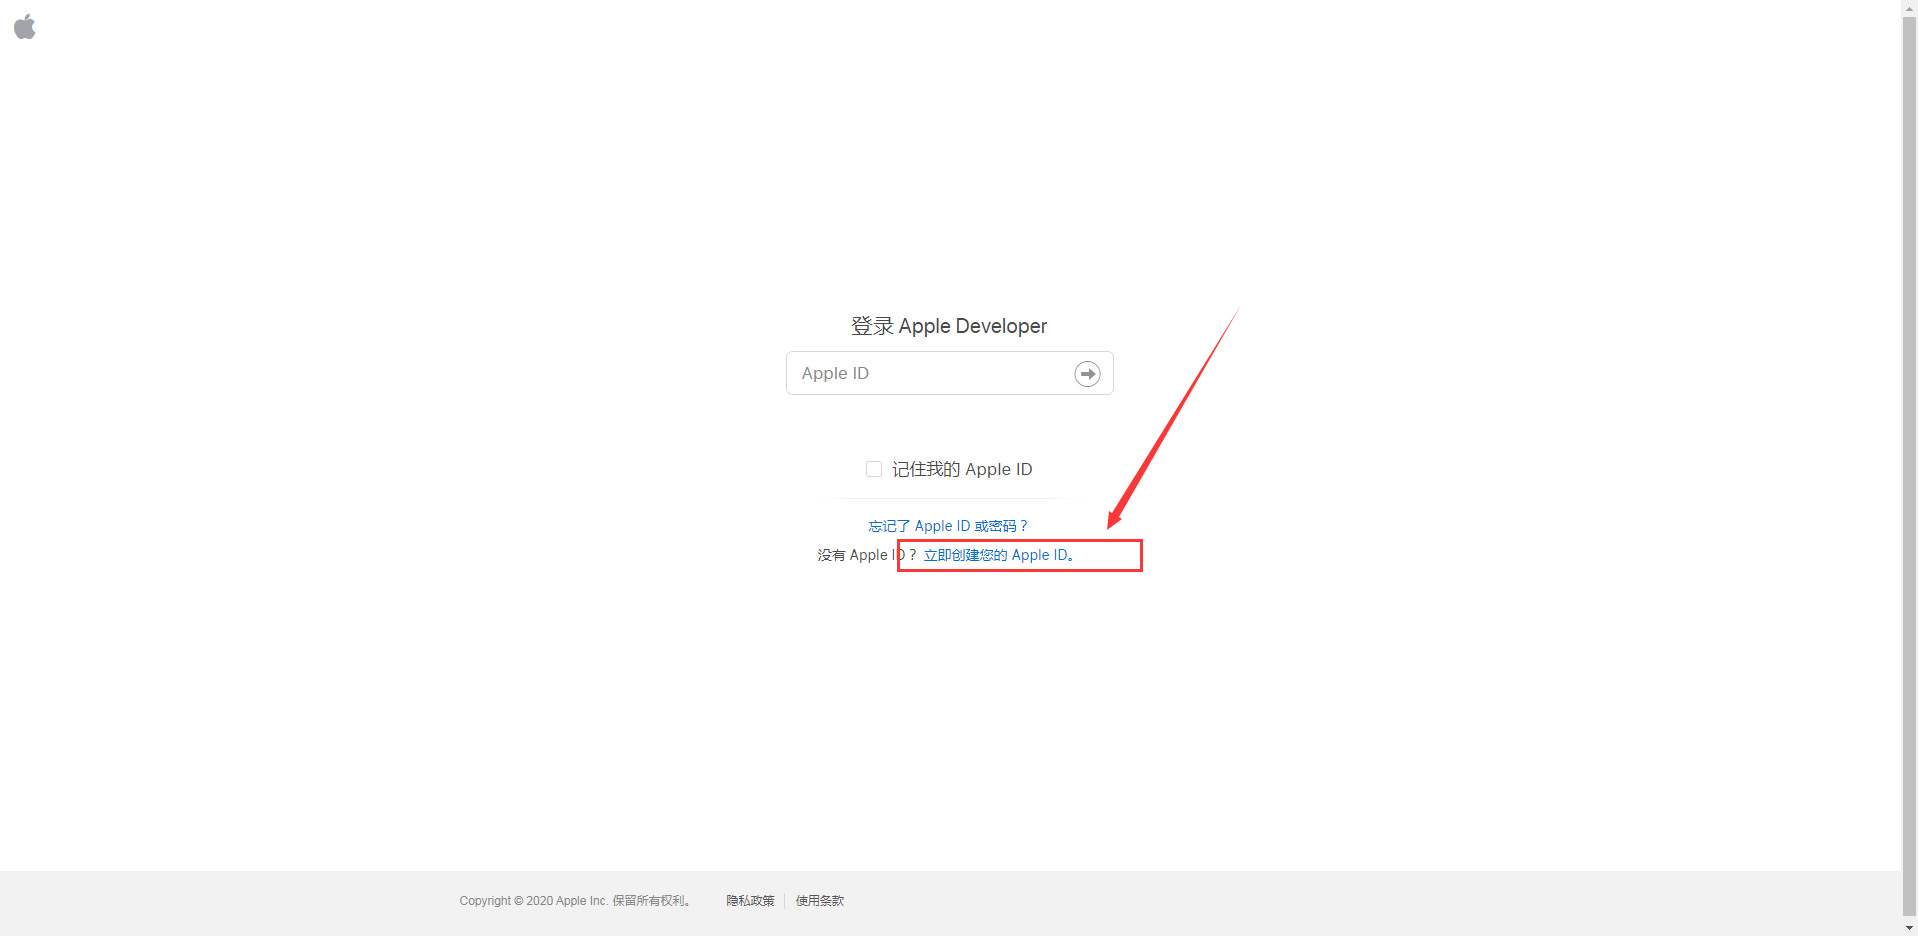Open the 隐私政策 footer link
The width and height of the screenshot is (1918, 936).
(x=750, y=901)
